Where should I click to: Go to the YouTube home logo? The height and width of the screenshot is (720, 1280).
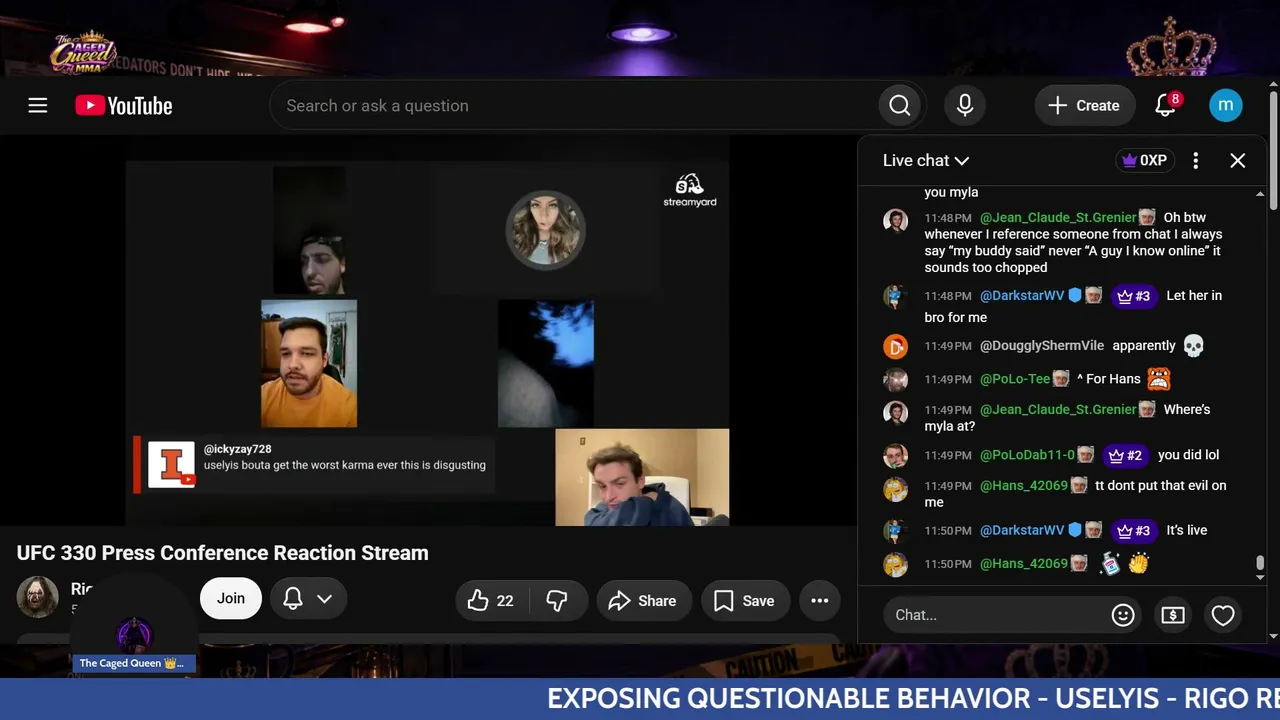click(x=124, y=106)
